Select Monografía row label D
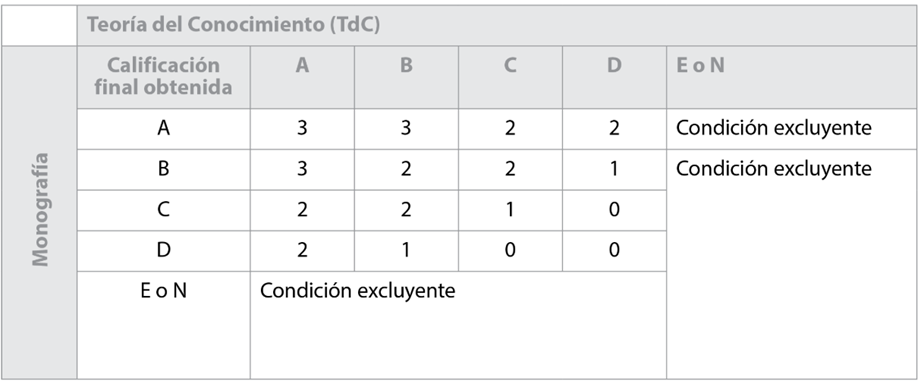 click(x=163, y=250)
